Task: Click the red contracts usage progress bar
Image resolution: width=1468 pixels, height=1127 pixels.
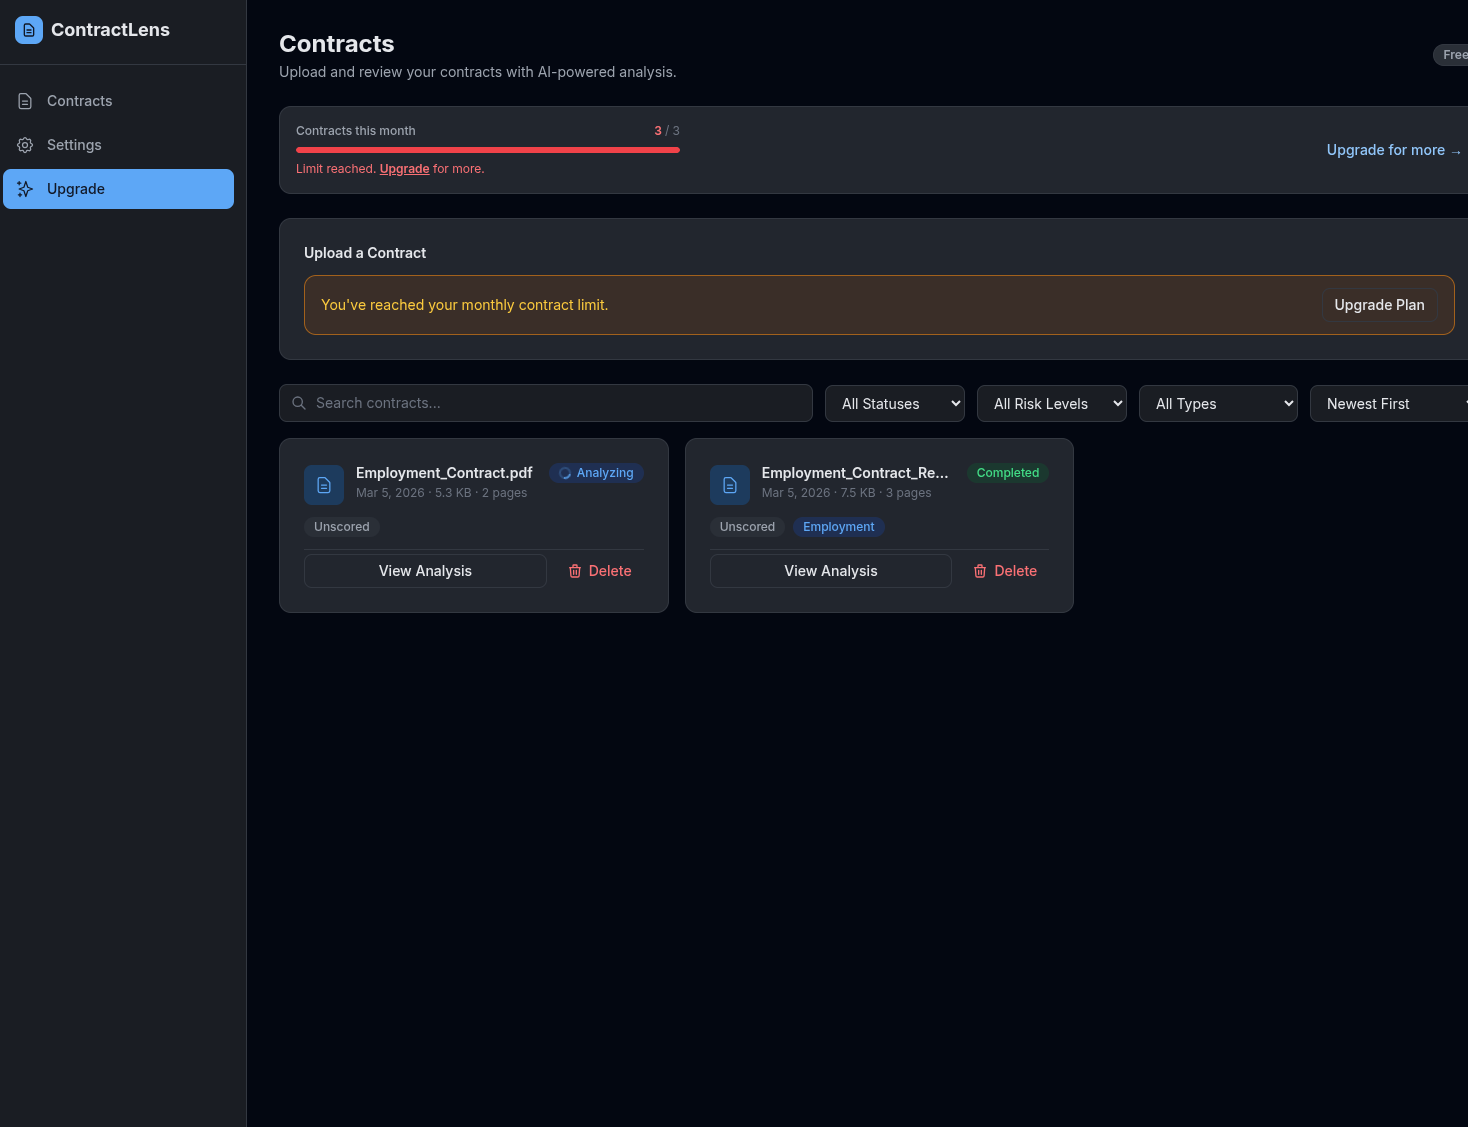Action: 488,150
